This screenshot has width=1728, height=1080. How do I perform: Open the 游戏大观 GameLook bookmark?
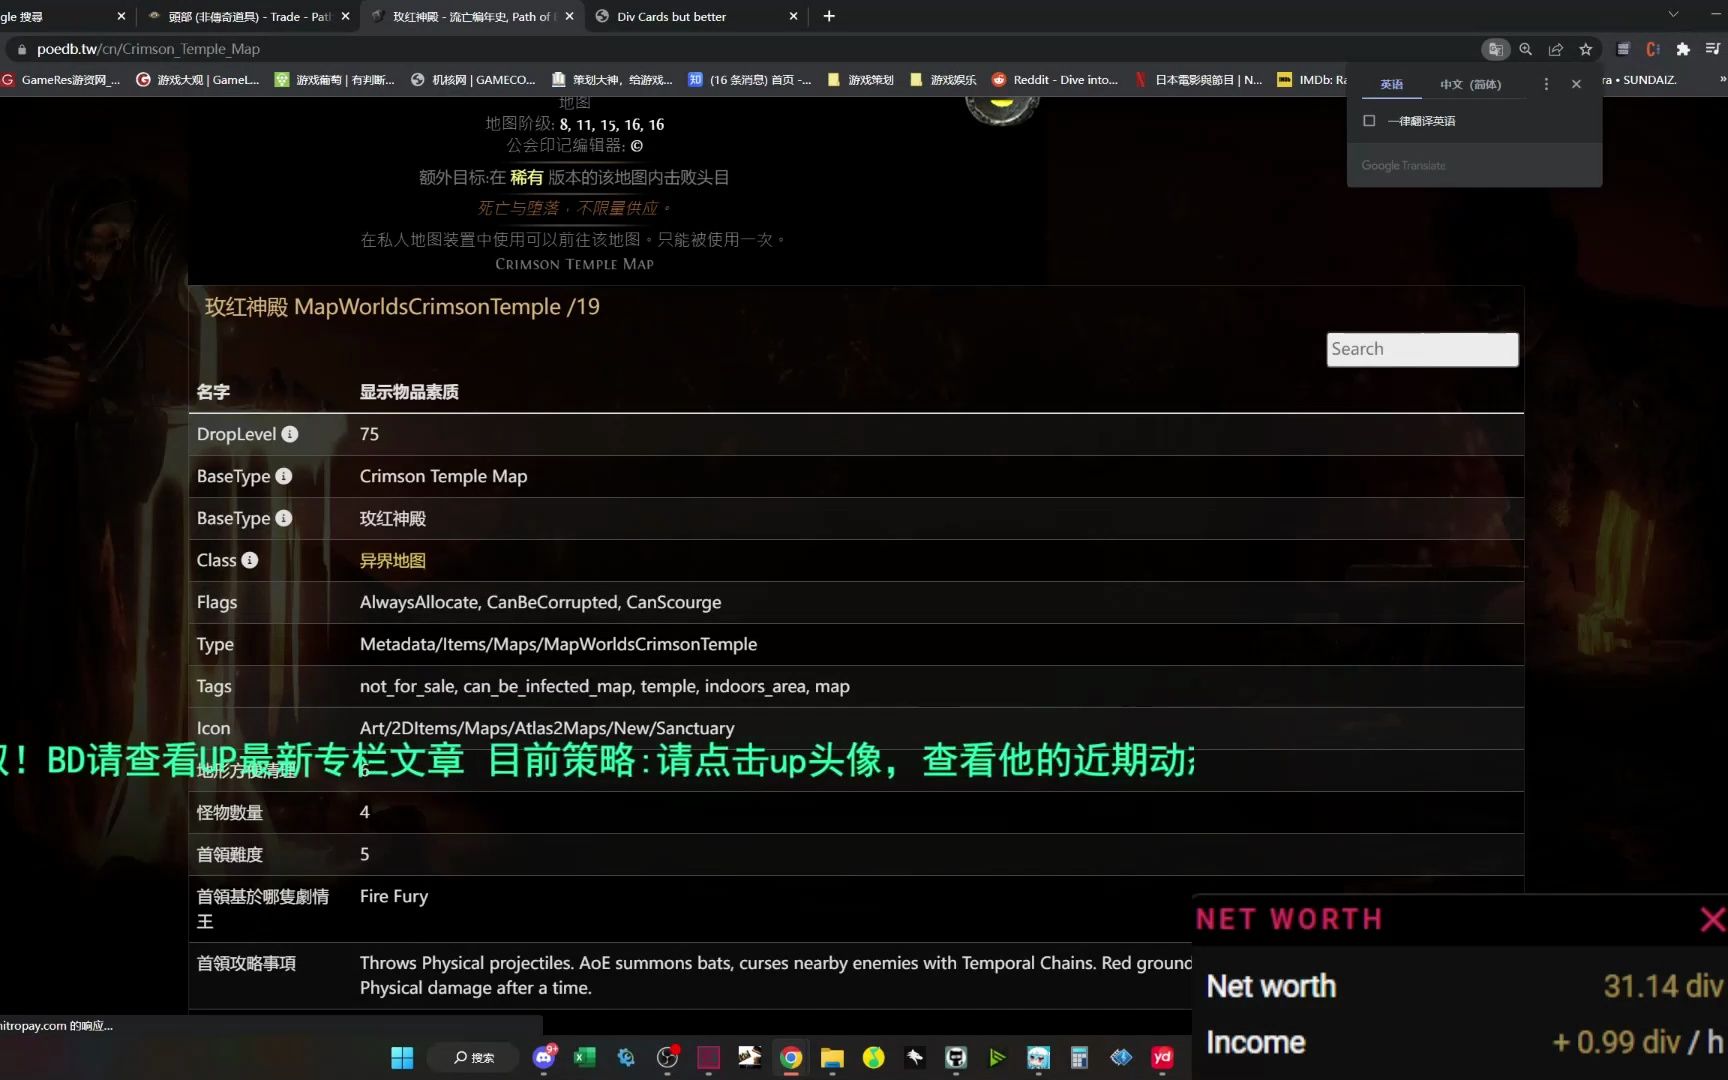click(198, 80)
